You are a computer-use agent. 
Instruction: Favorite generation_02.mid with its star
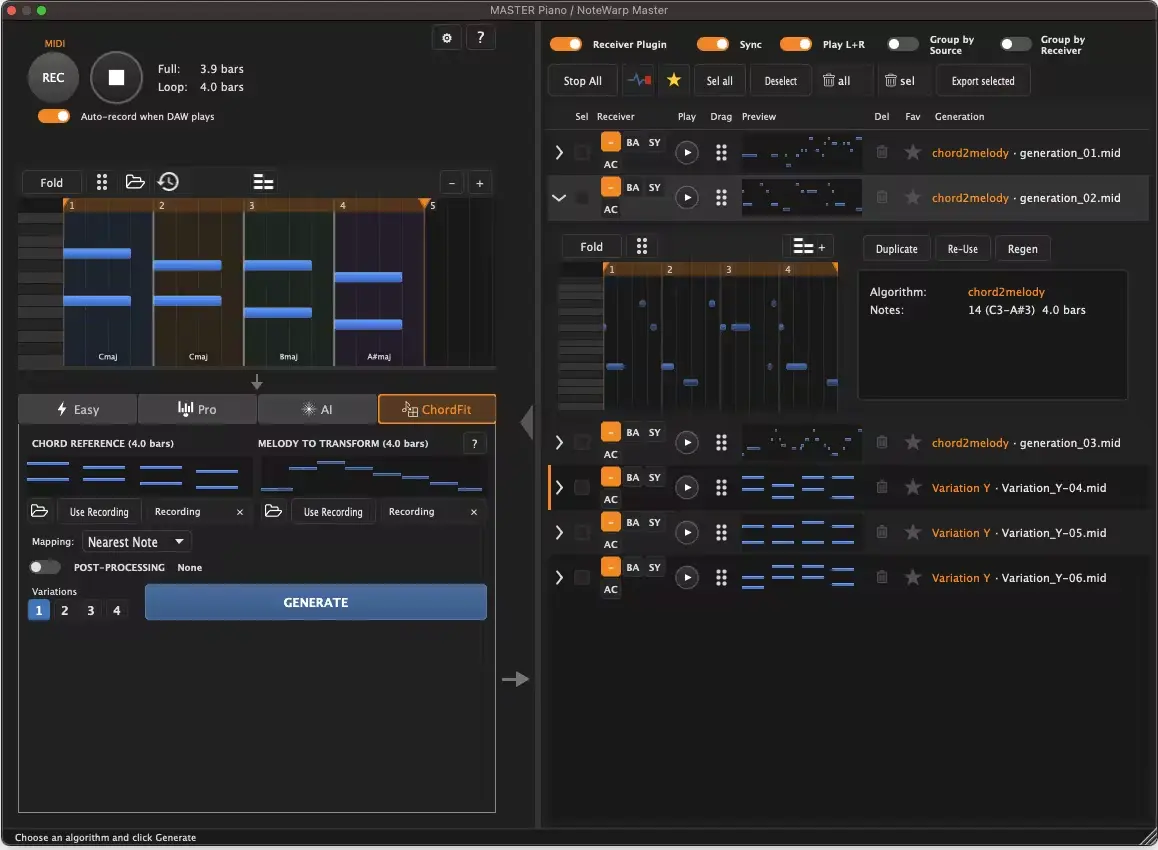pos(913,198)
